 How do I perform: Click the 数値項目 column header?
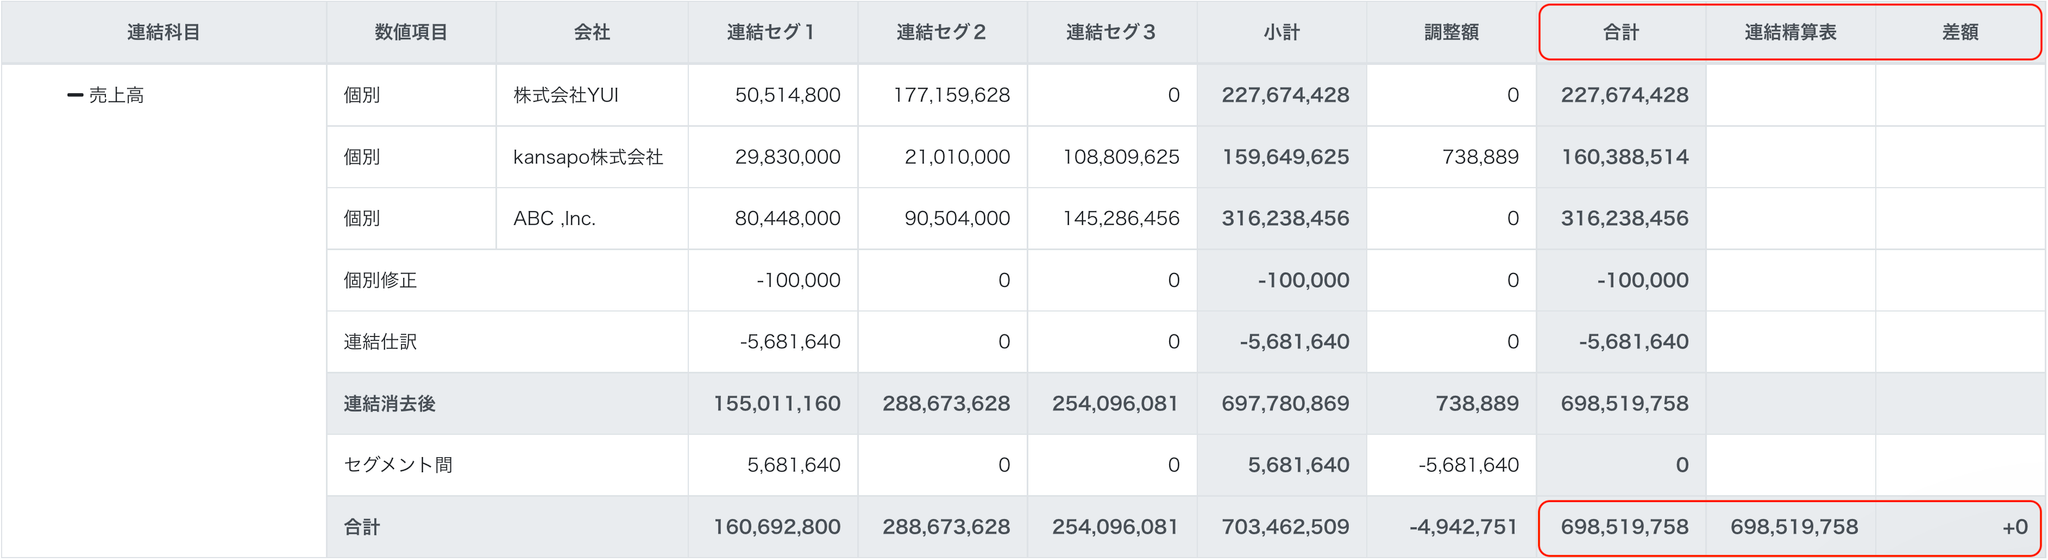(x=411, y=32)
